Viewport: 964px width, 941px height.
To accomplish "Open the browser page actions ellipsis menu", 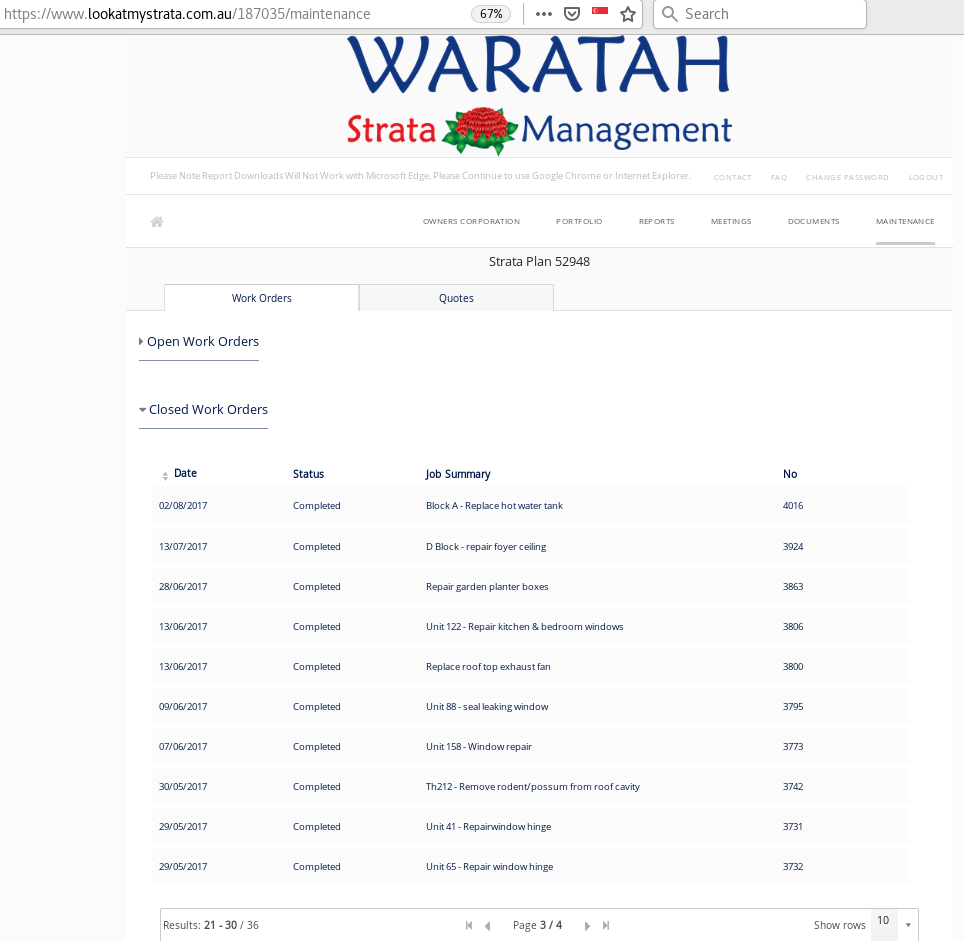I will coord(544,14).
